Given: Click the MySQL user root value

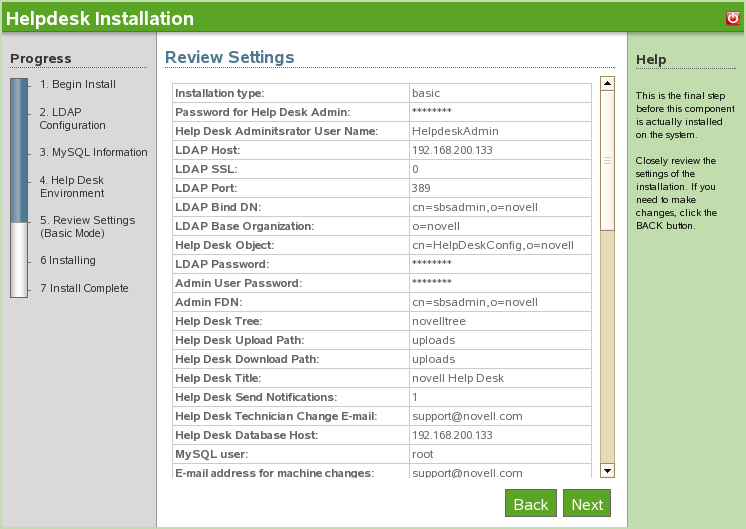Looking at the screenshot, I should (x=423, y=454).
